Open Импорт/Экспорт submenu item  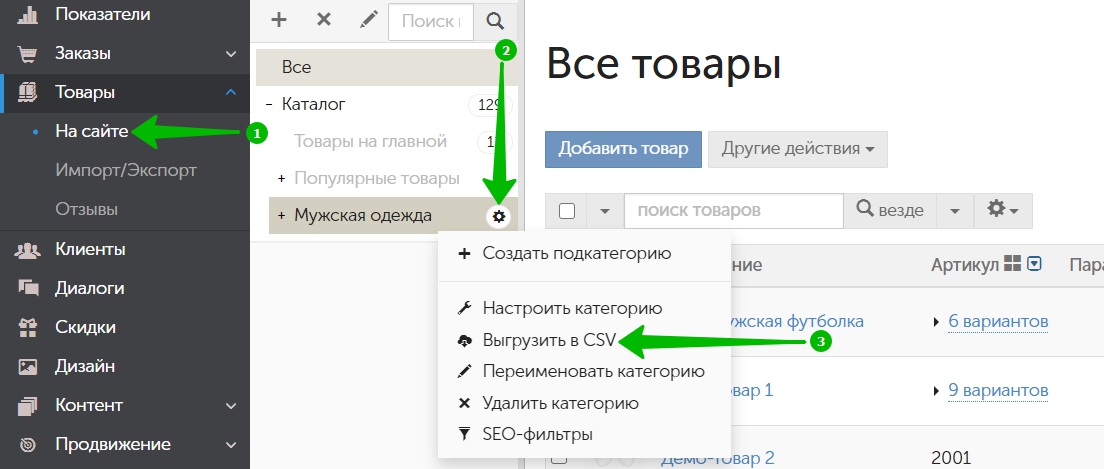pyautogui.click(x=126, y=170)
